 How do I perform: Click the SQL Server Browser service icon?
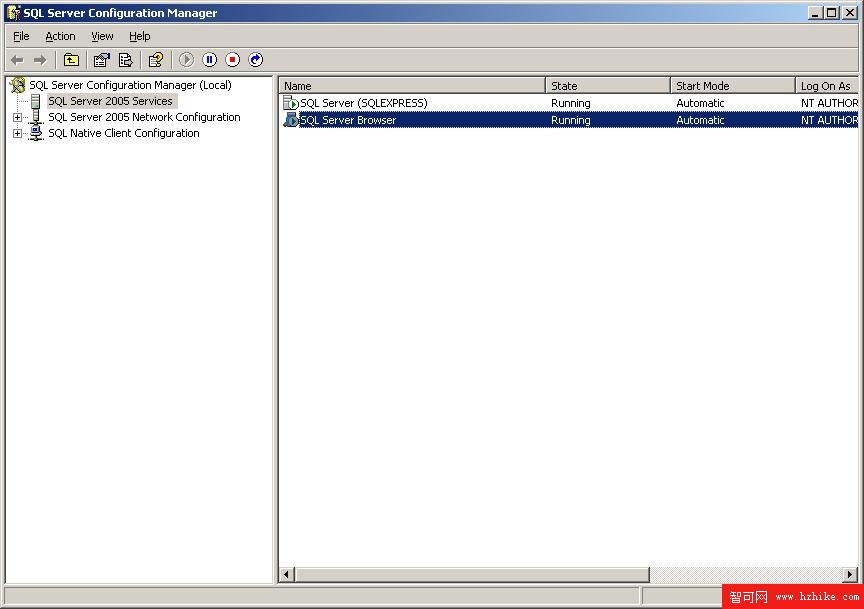[290, 120]
